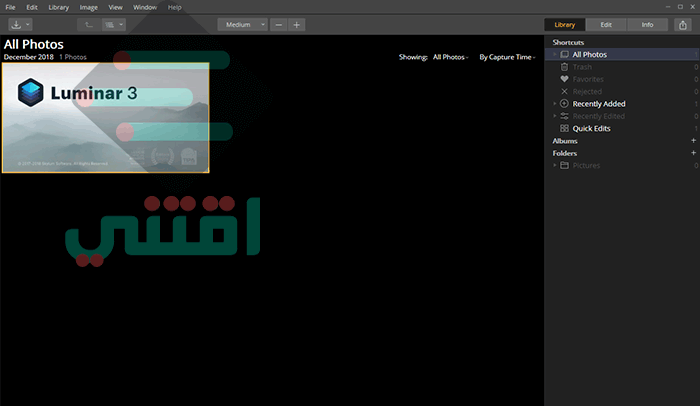Screen dimensions: 700x406
Task: Click the import photos download icon
Action: (16, 25)
